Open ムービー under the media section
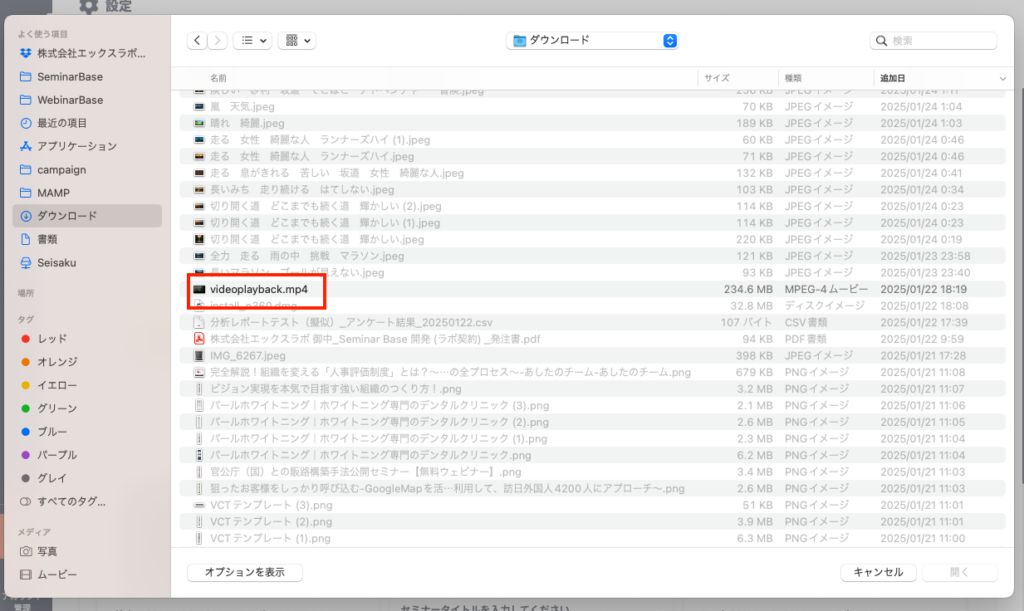Viewport: 1024px width, 611px height. click(54, 575)
